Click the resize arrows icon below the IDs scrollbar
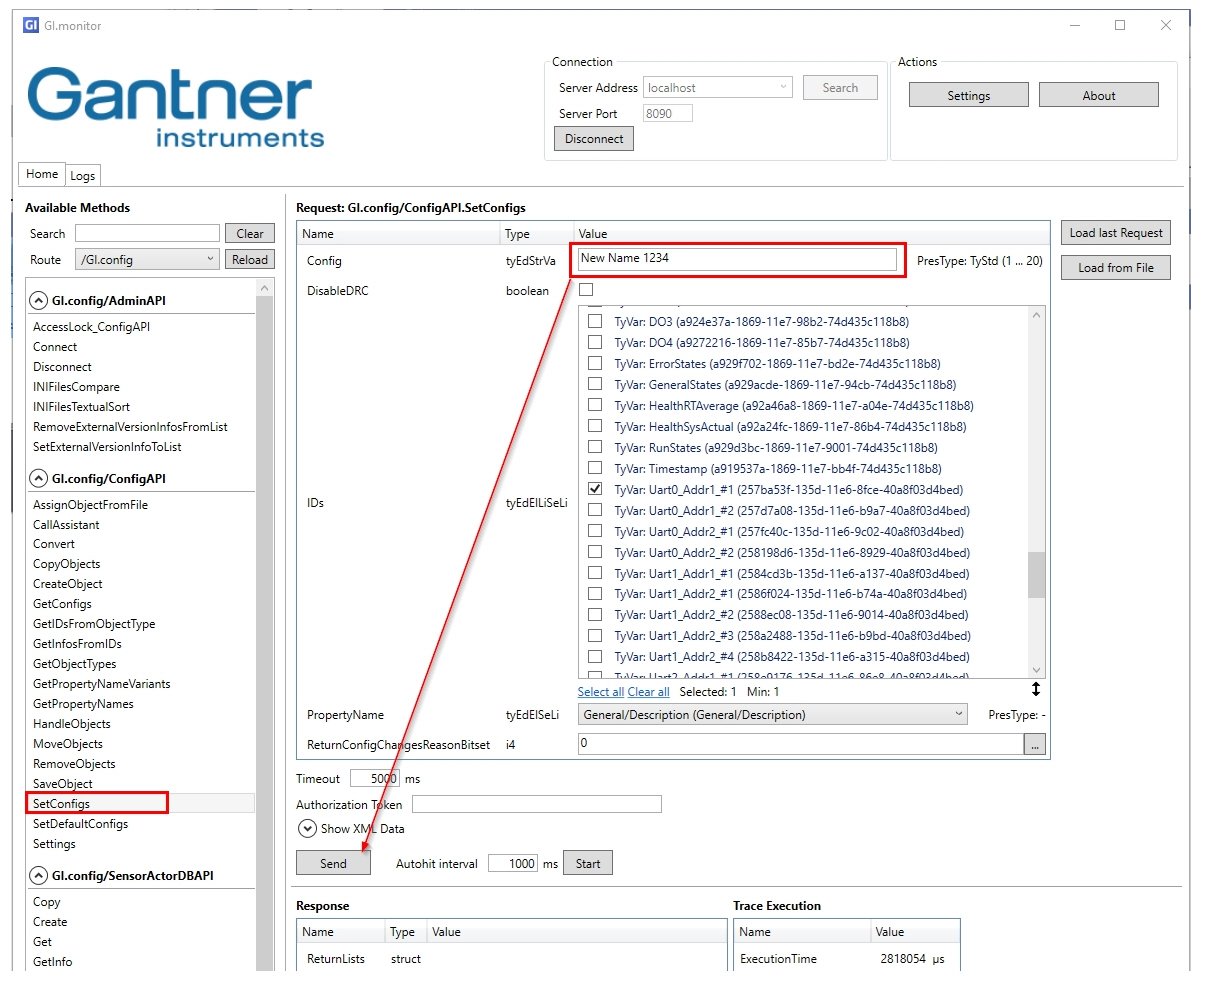The image size is (1206, 990). pyautogui.click(x=1036, y=689)
